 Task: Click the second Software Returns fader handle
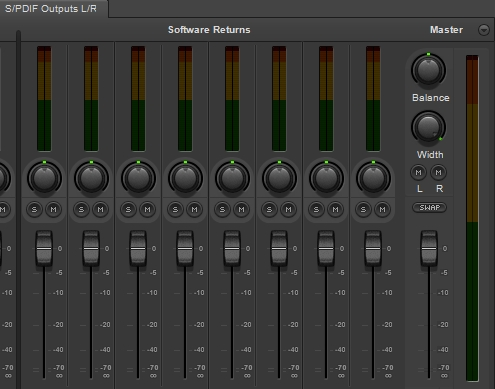click(x=91, y=248)
